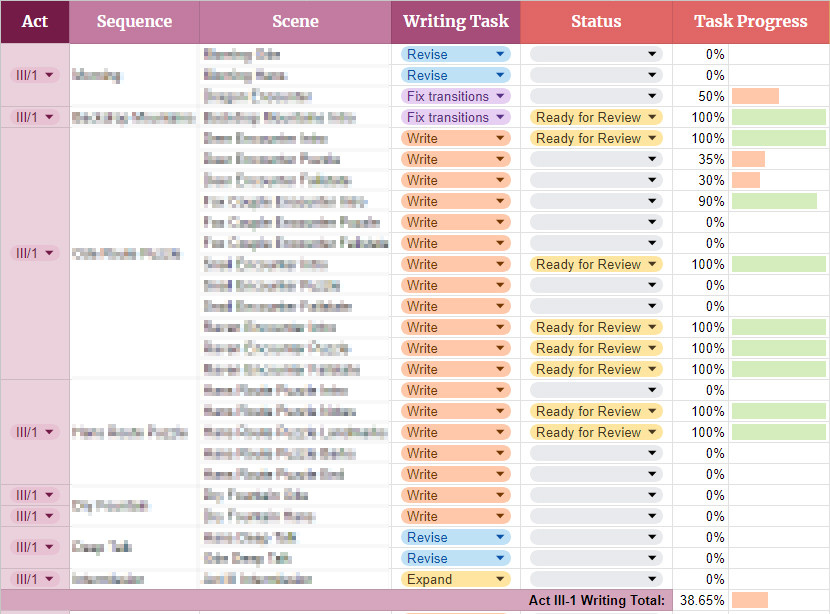The image size is (830, 614).
Task: Open the empty Status dropdown in the Expand row
Action: 596,579
